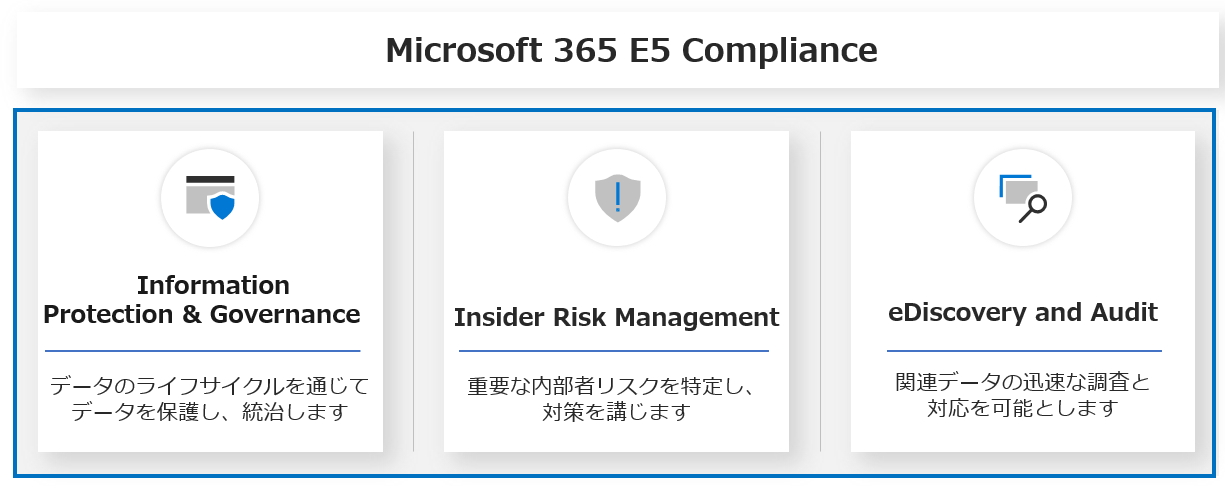Click blue underline beneath Insider Risk Management
This screenshot has width=1225, height=486.
coord(614,351)
